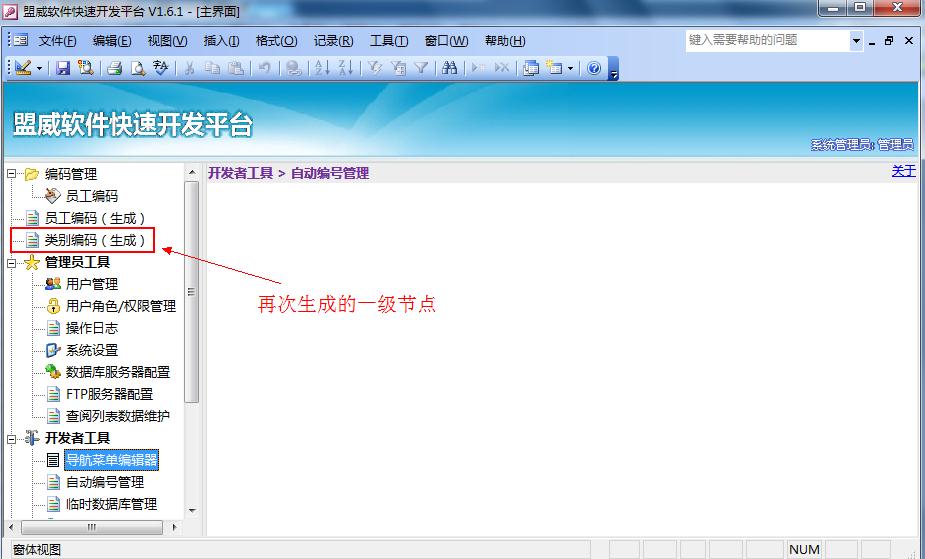
Task: Click the help question input box
Action: 767,40
